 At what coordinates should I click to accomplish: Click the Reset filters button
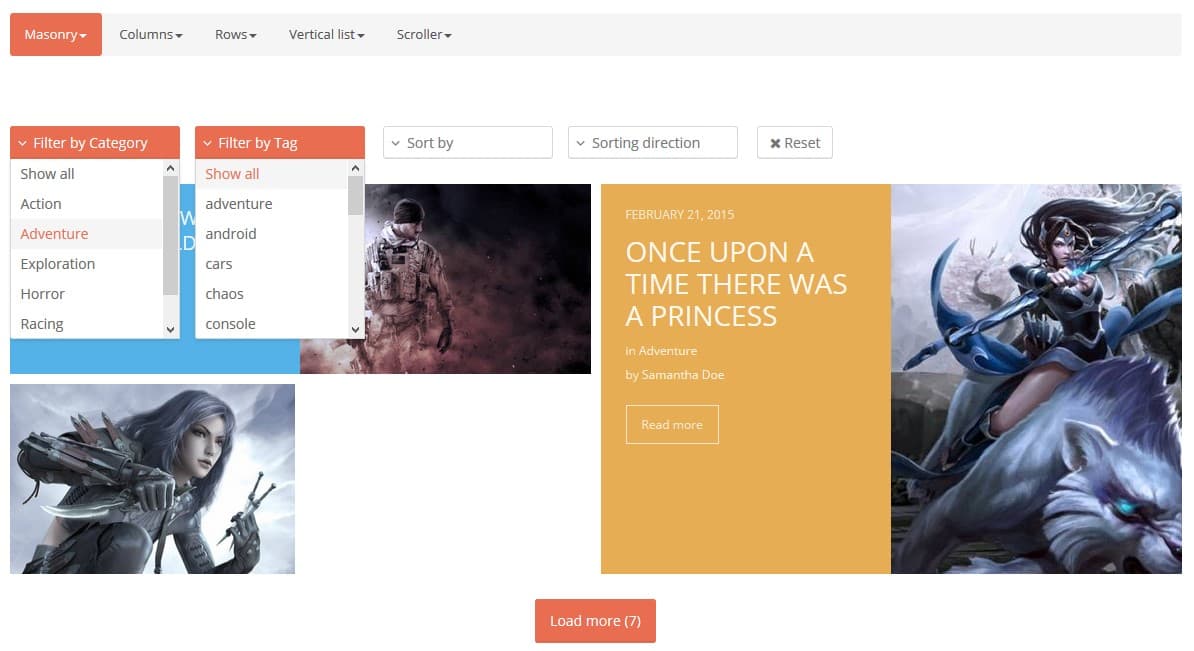(x=794, y=142)
